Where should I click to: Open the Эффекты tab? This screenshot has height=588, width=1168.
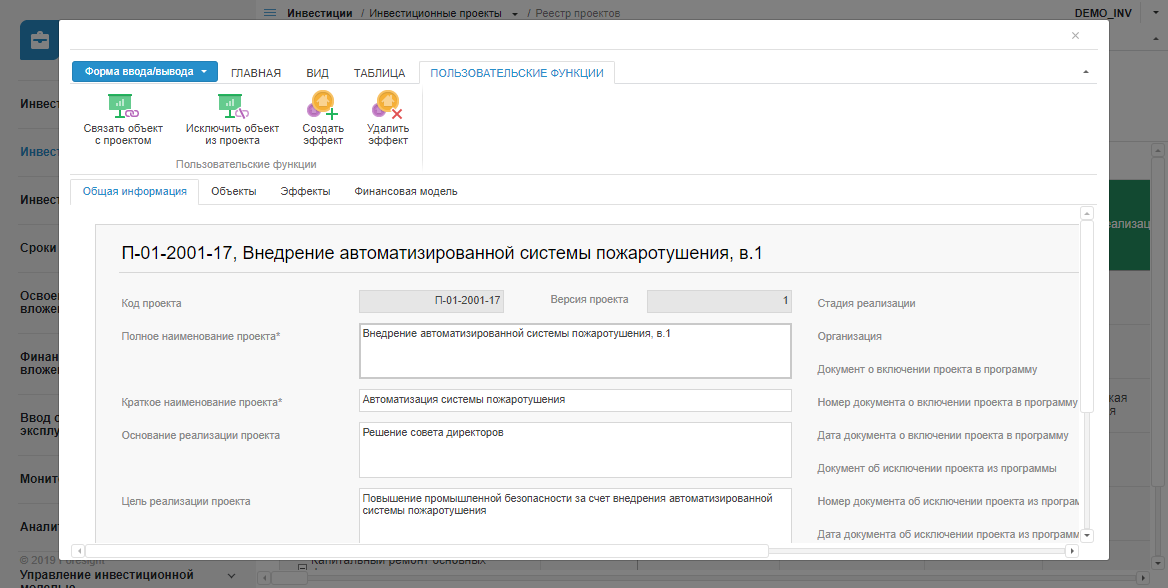pos(305,192)
